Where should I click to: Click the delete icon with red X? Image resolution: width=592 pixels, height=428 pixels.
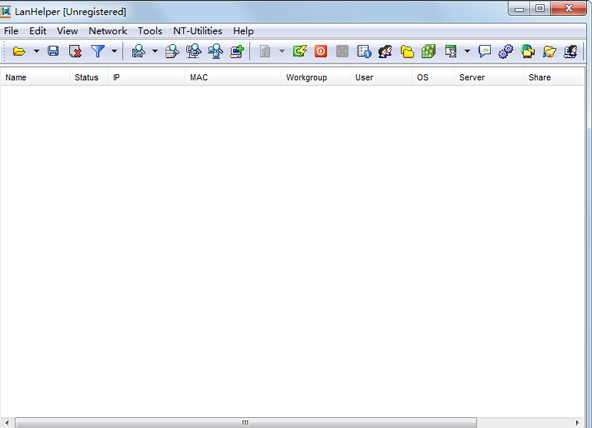75,51
